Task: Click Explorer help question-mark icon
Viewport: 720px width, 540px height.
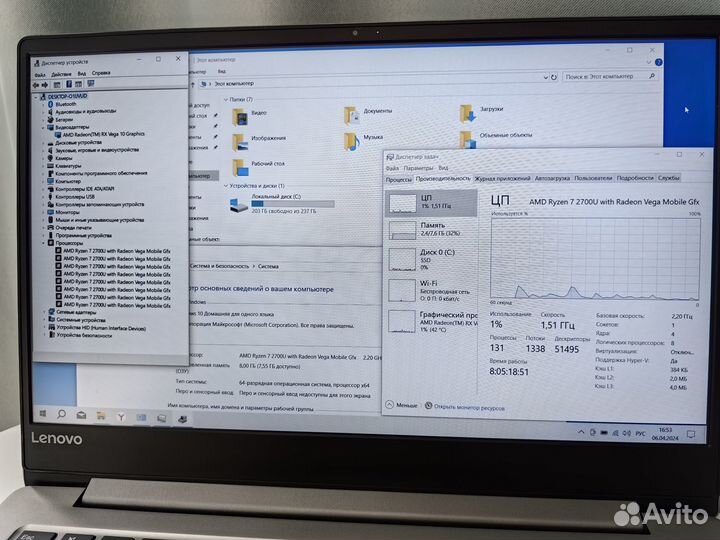Action: tap(658, 62)
